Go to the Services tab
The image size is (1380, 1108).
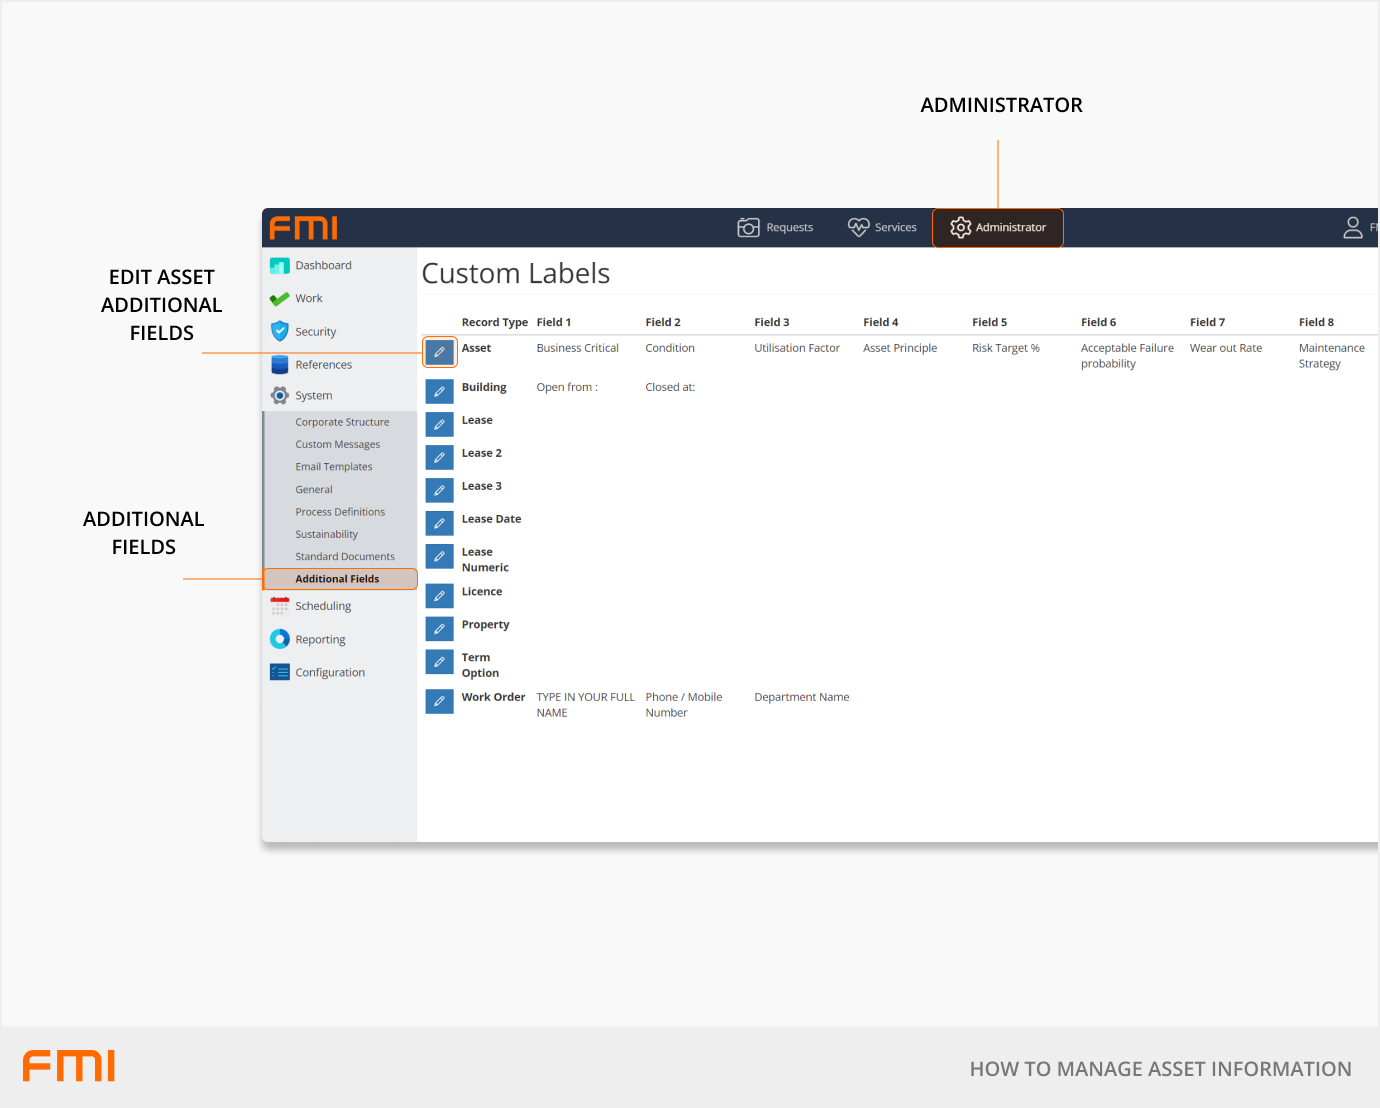coord(882,228)
